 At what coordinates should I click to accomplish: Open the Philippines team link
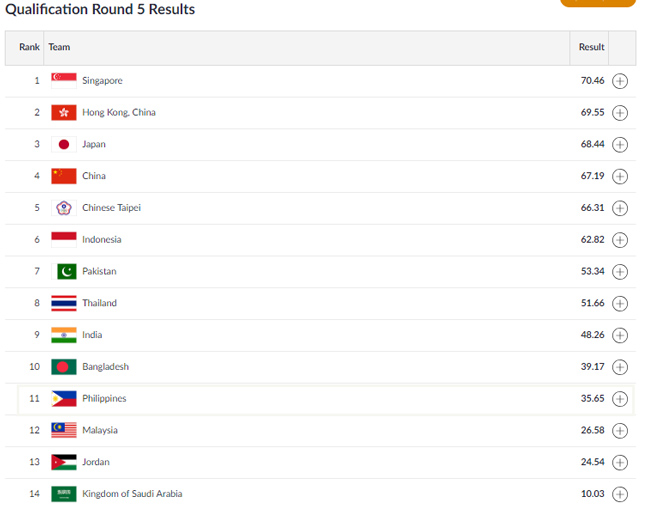(104, 398)
